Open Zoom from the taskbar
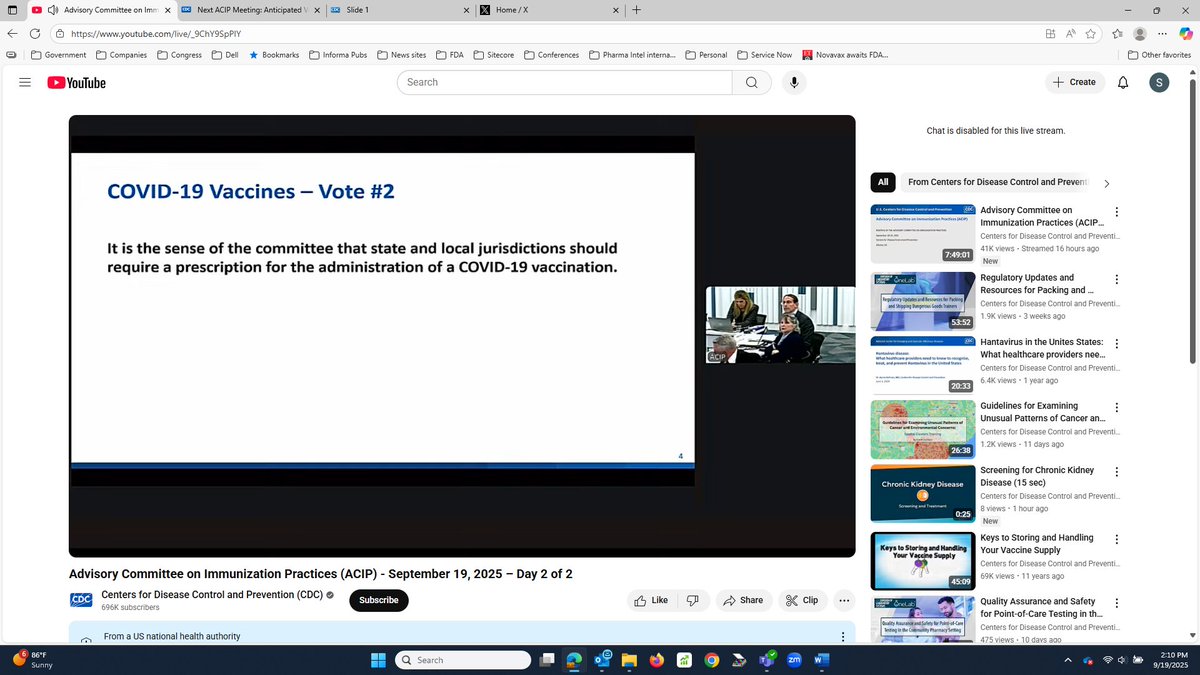Viewport: 1200px width, 675px height. pos(795,660)
